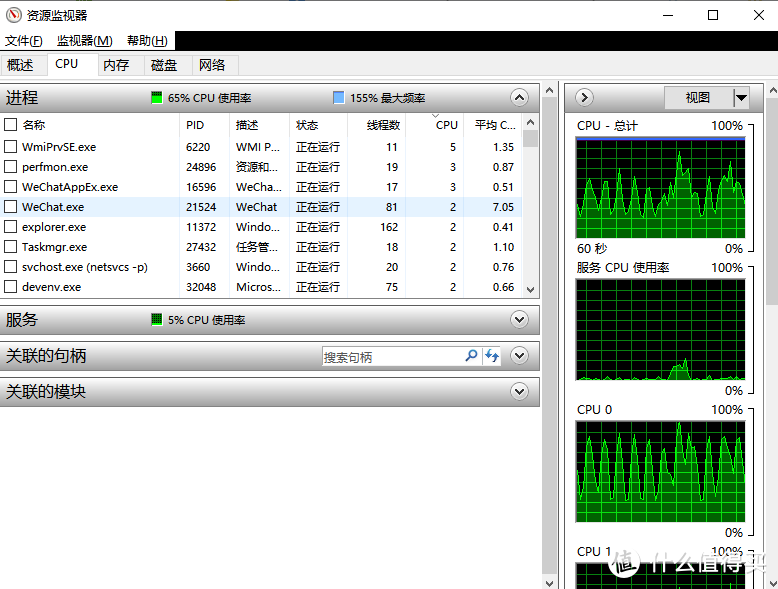Check the perfmon.exe process checkbox
Image resolution: width=778 pixels, height=589 pixels.
10,167
